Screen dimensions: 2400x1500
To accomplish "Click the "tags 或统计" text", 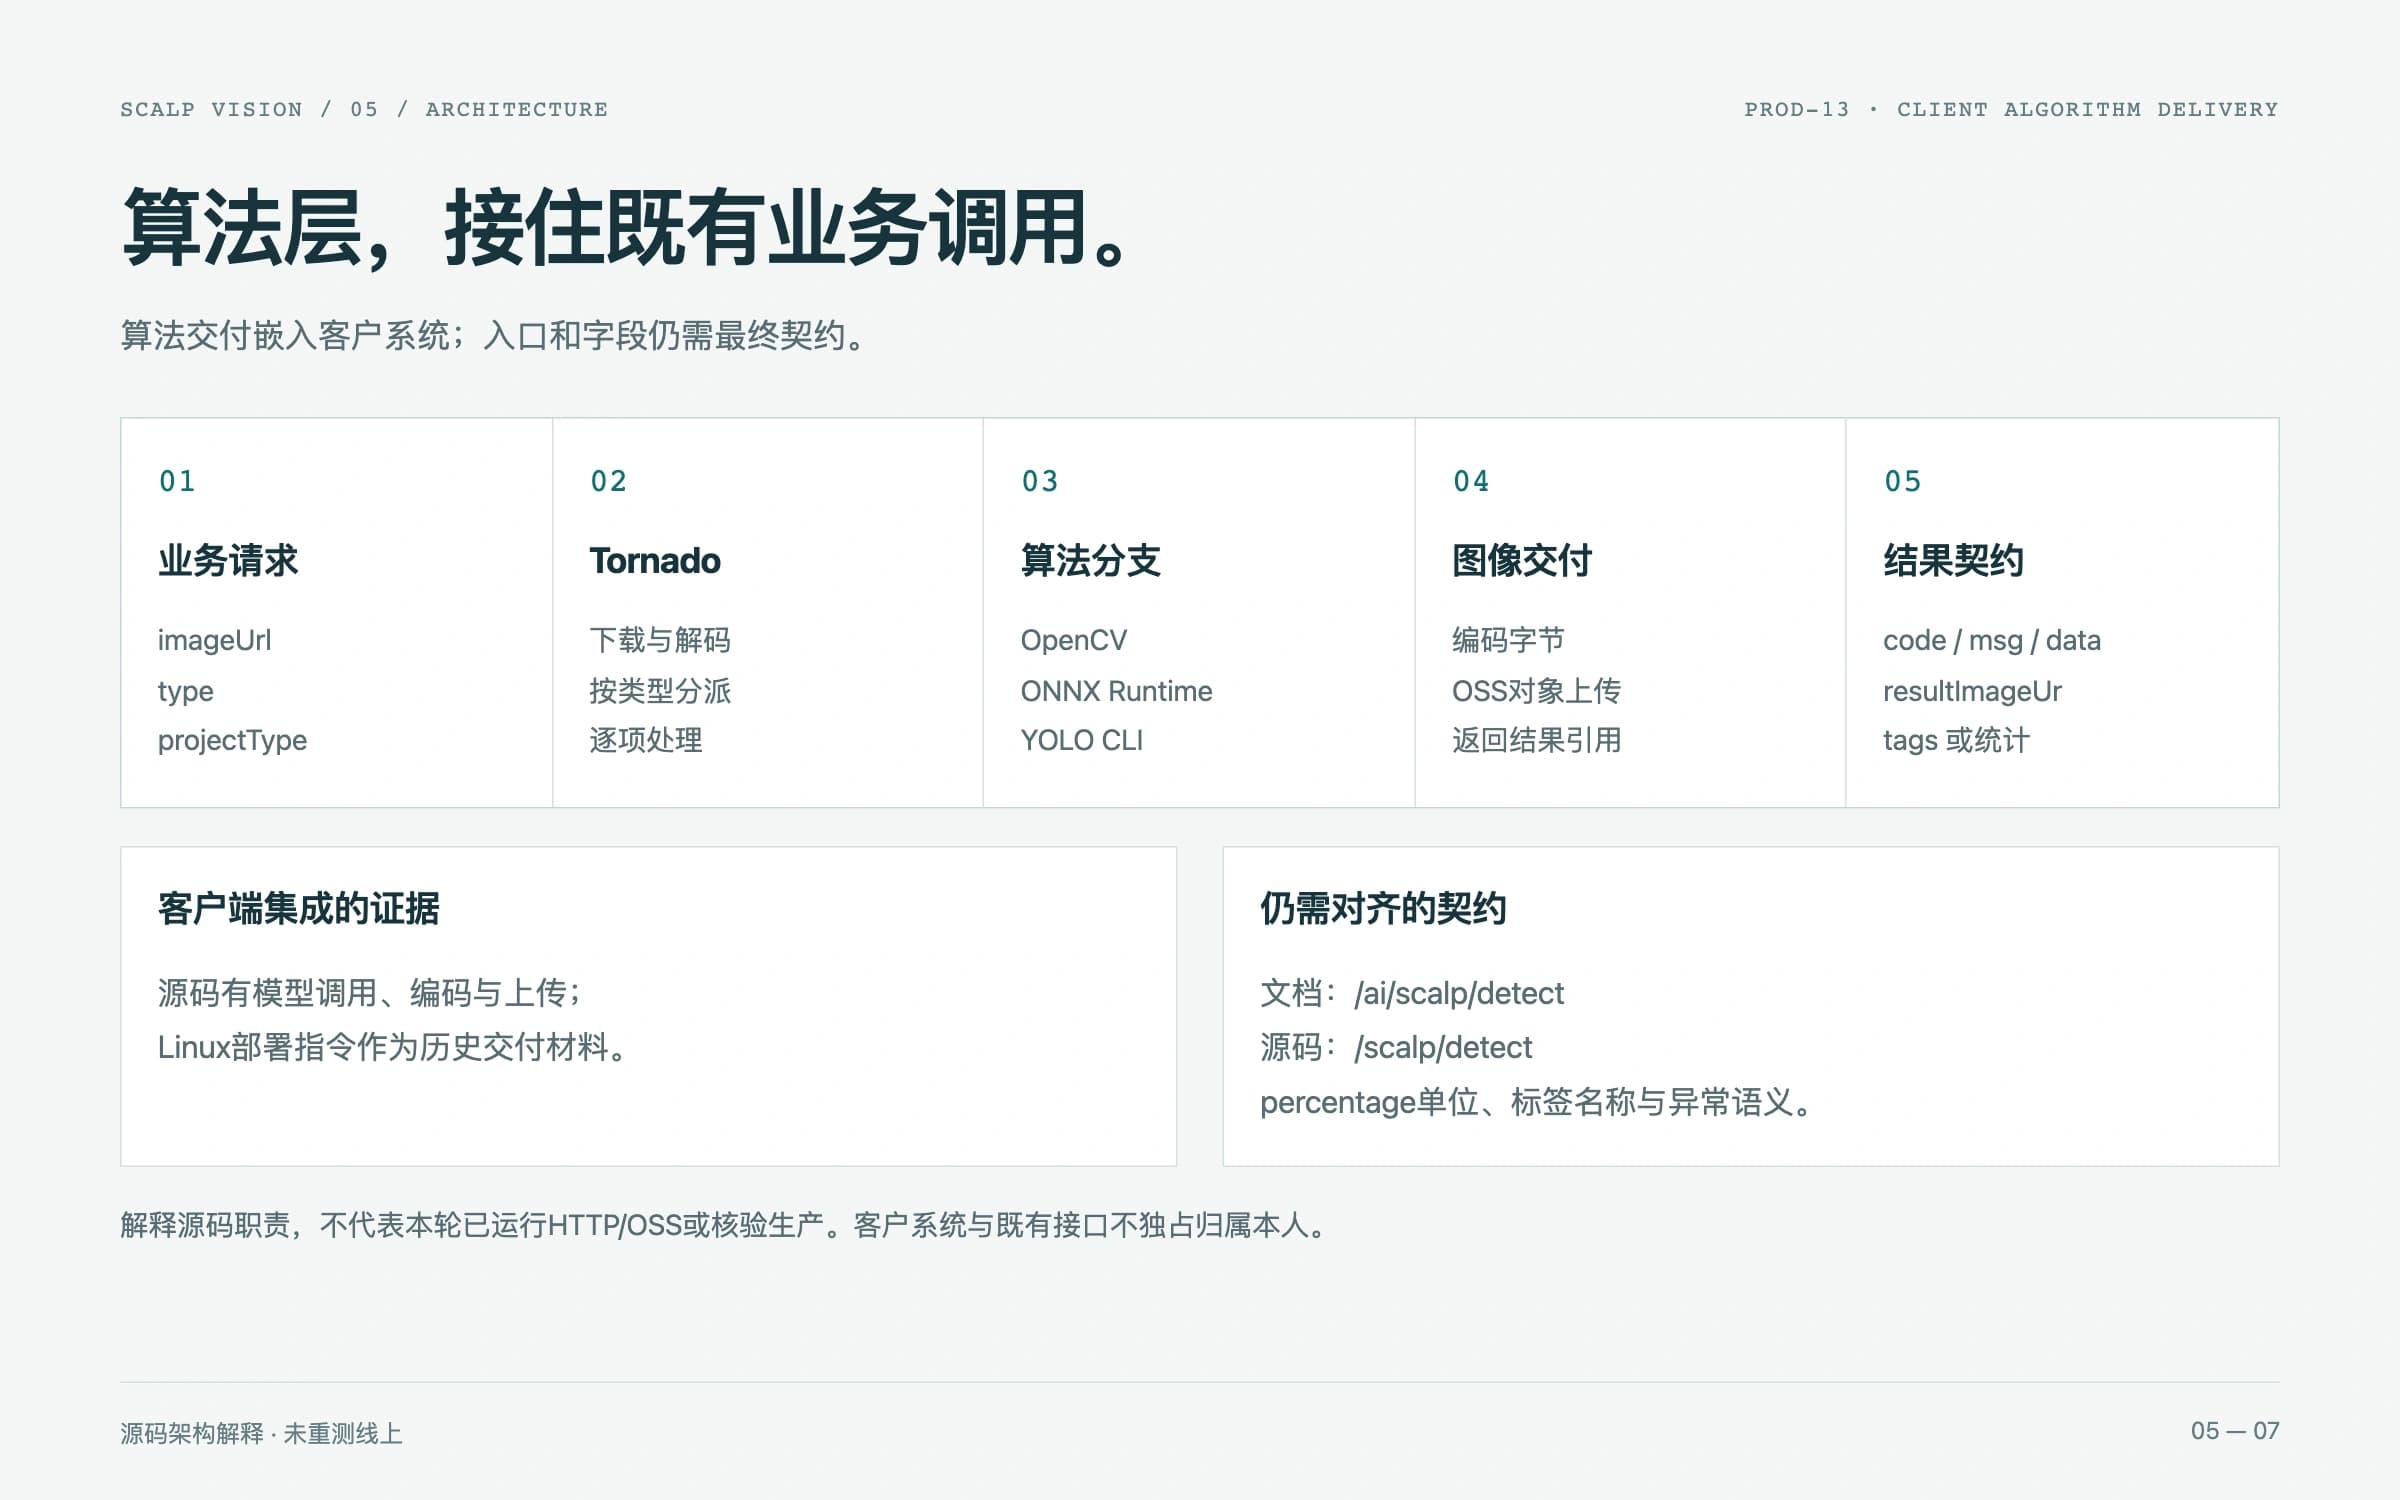I will tap(1957, 740).
